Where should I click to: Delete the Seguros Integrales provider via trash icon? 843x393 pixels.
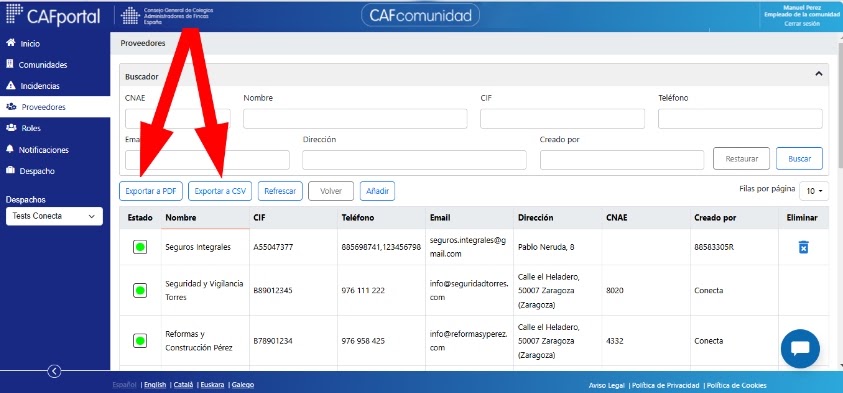click(803, 247)
